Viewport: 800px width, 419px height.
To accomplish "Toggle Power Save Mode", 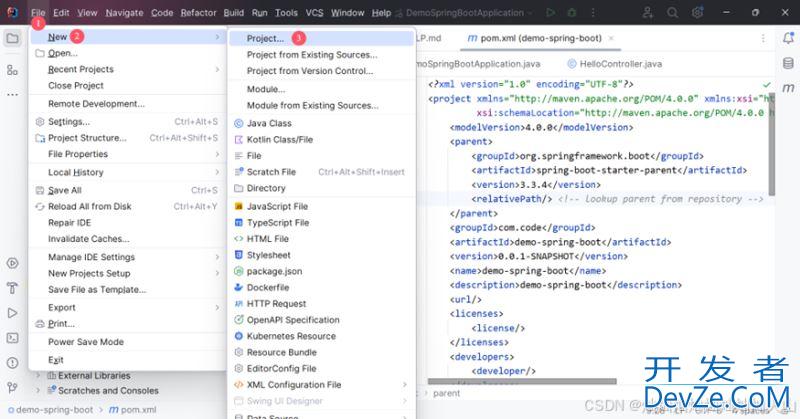I will pyautogui.click(x=128, y=342).
